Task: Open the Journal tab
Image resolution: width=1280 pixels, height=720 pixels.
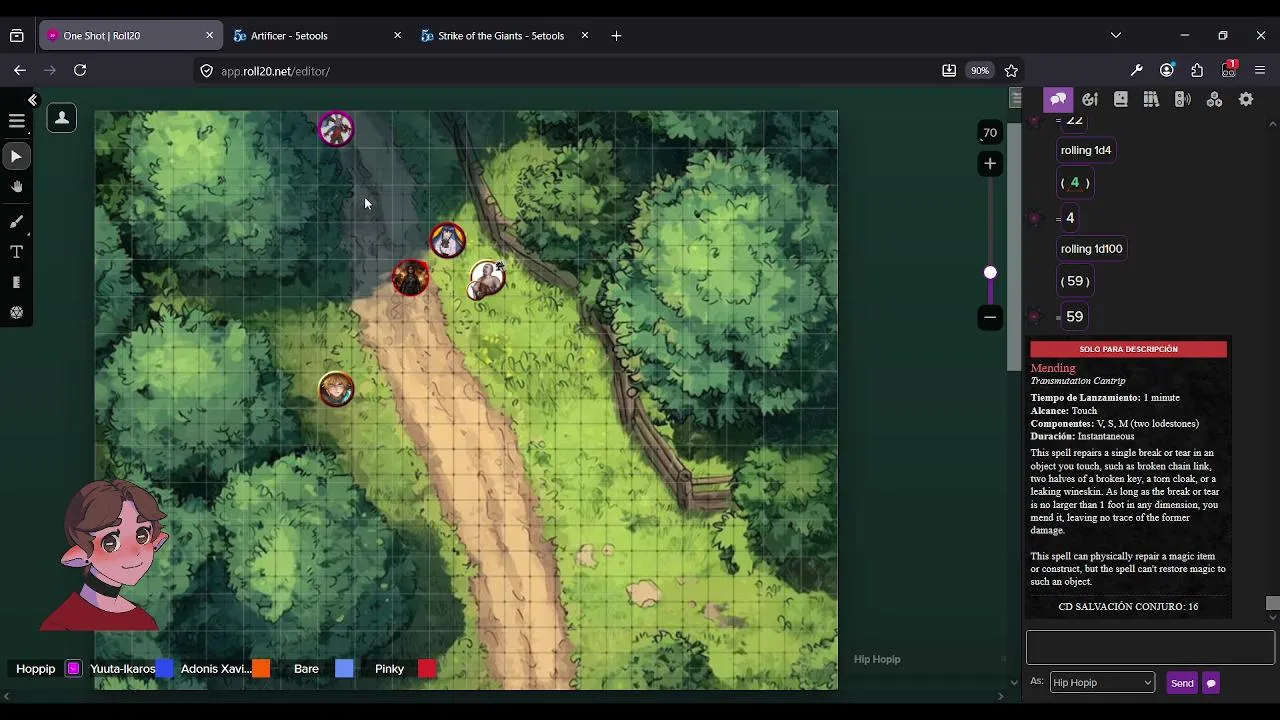Action: coord(1121,99)
